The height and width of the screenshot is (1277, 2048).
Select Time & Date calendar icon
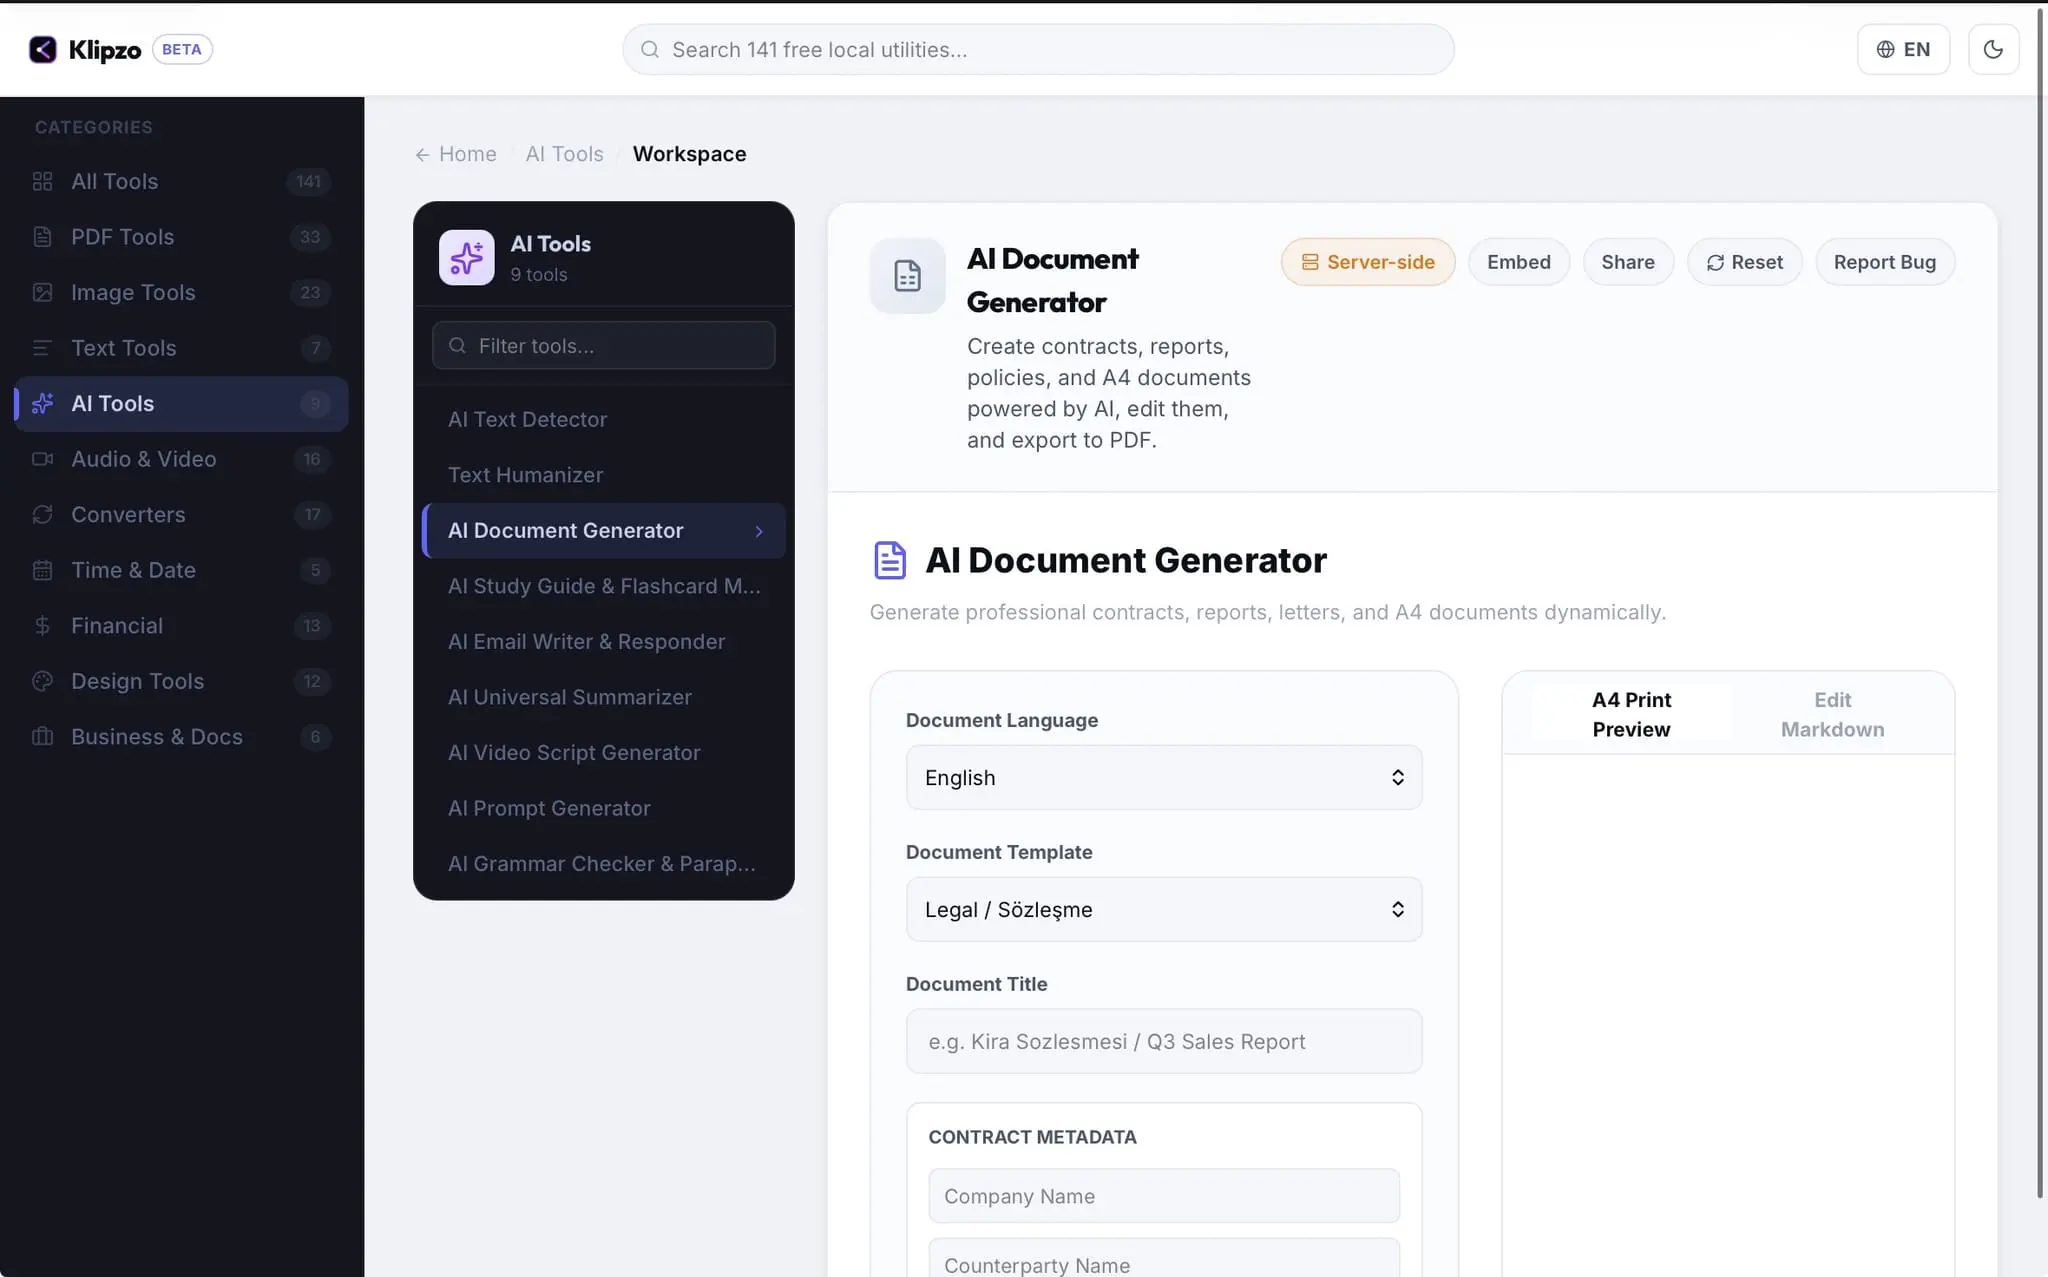coord(42,570)
